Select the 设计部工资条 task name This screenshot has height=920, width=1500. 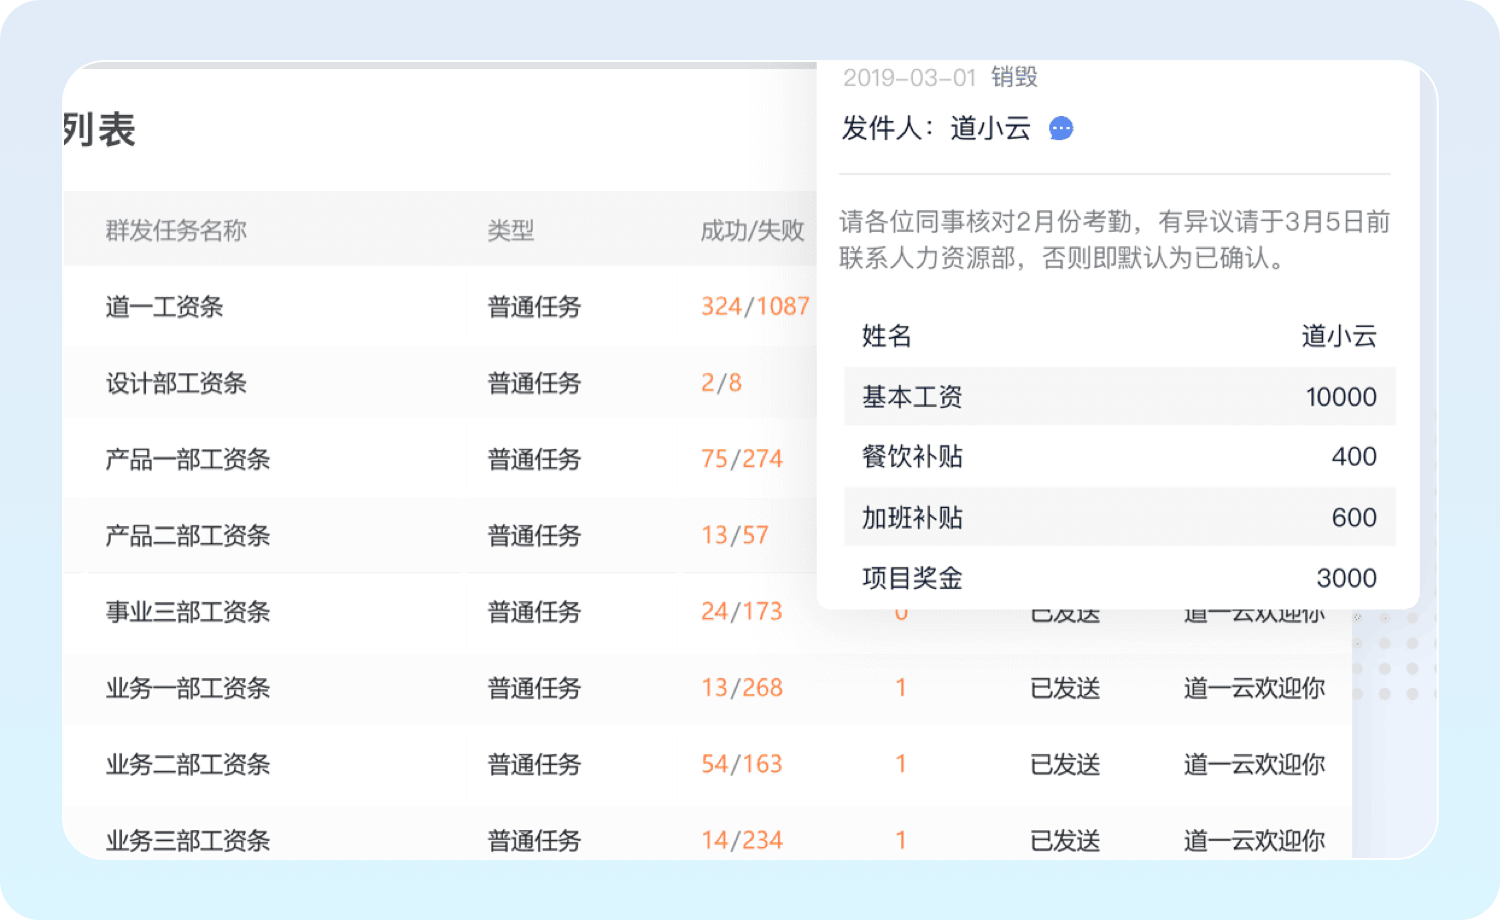176,383
